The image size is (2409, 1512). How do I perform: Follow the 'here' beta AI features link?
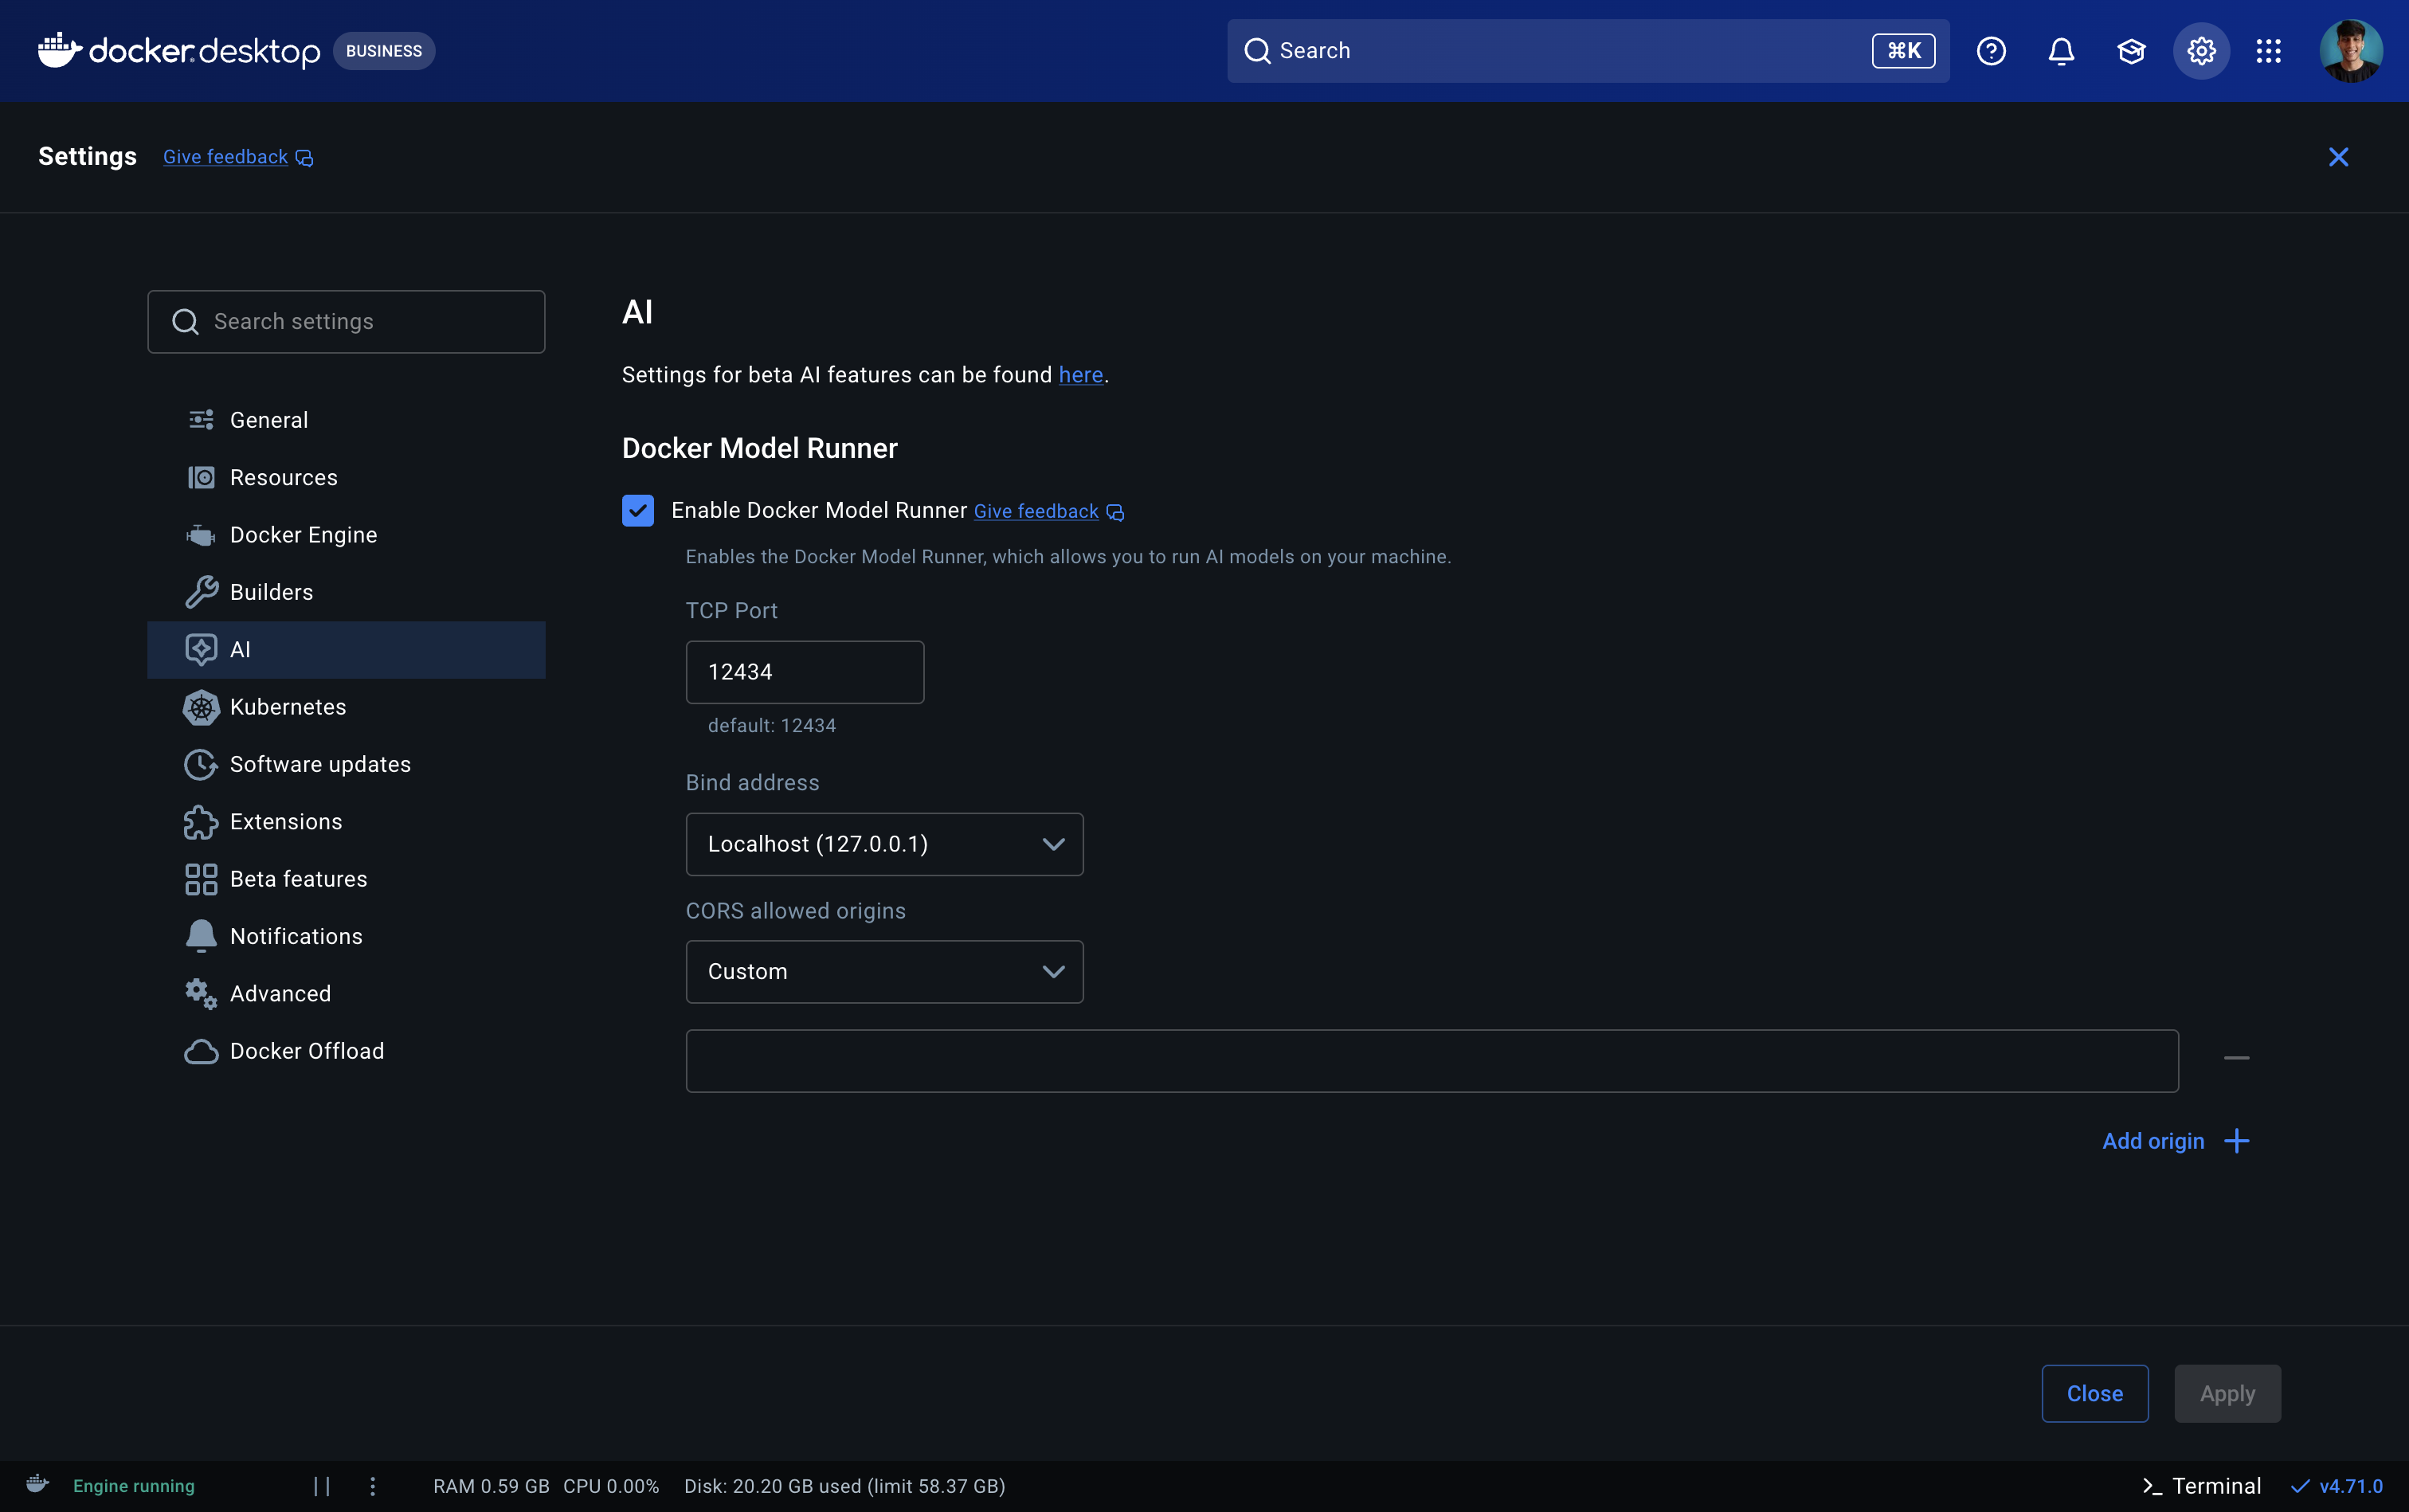[1080, 375]
